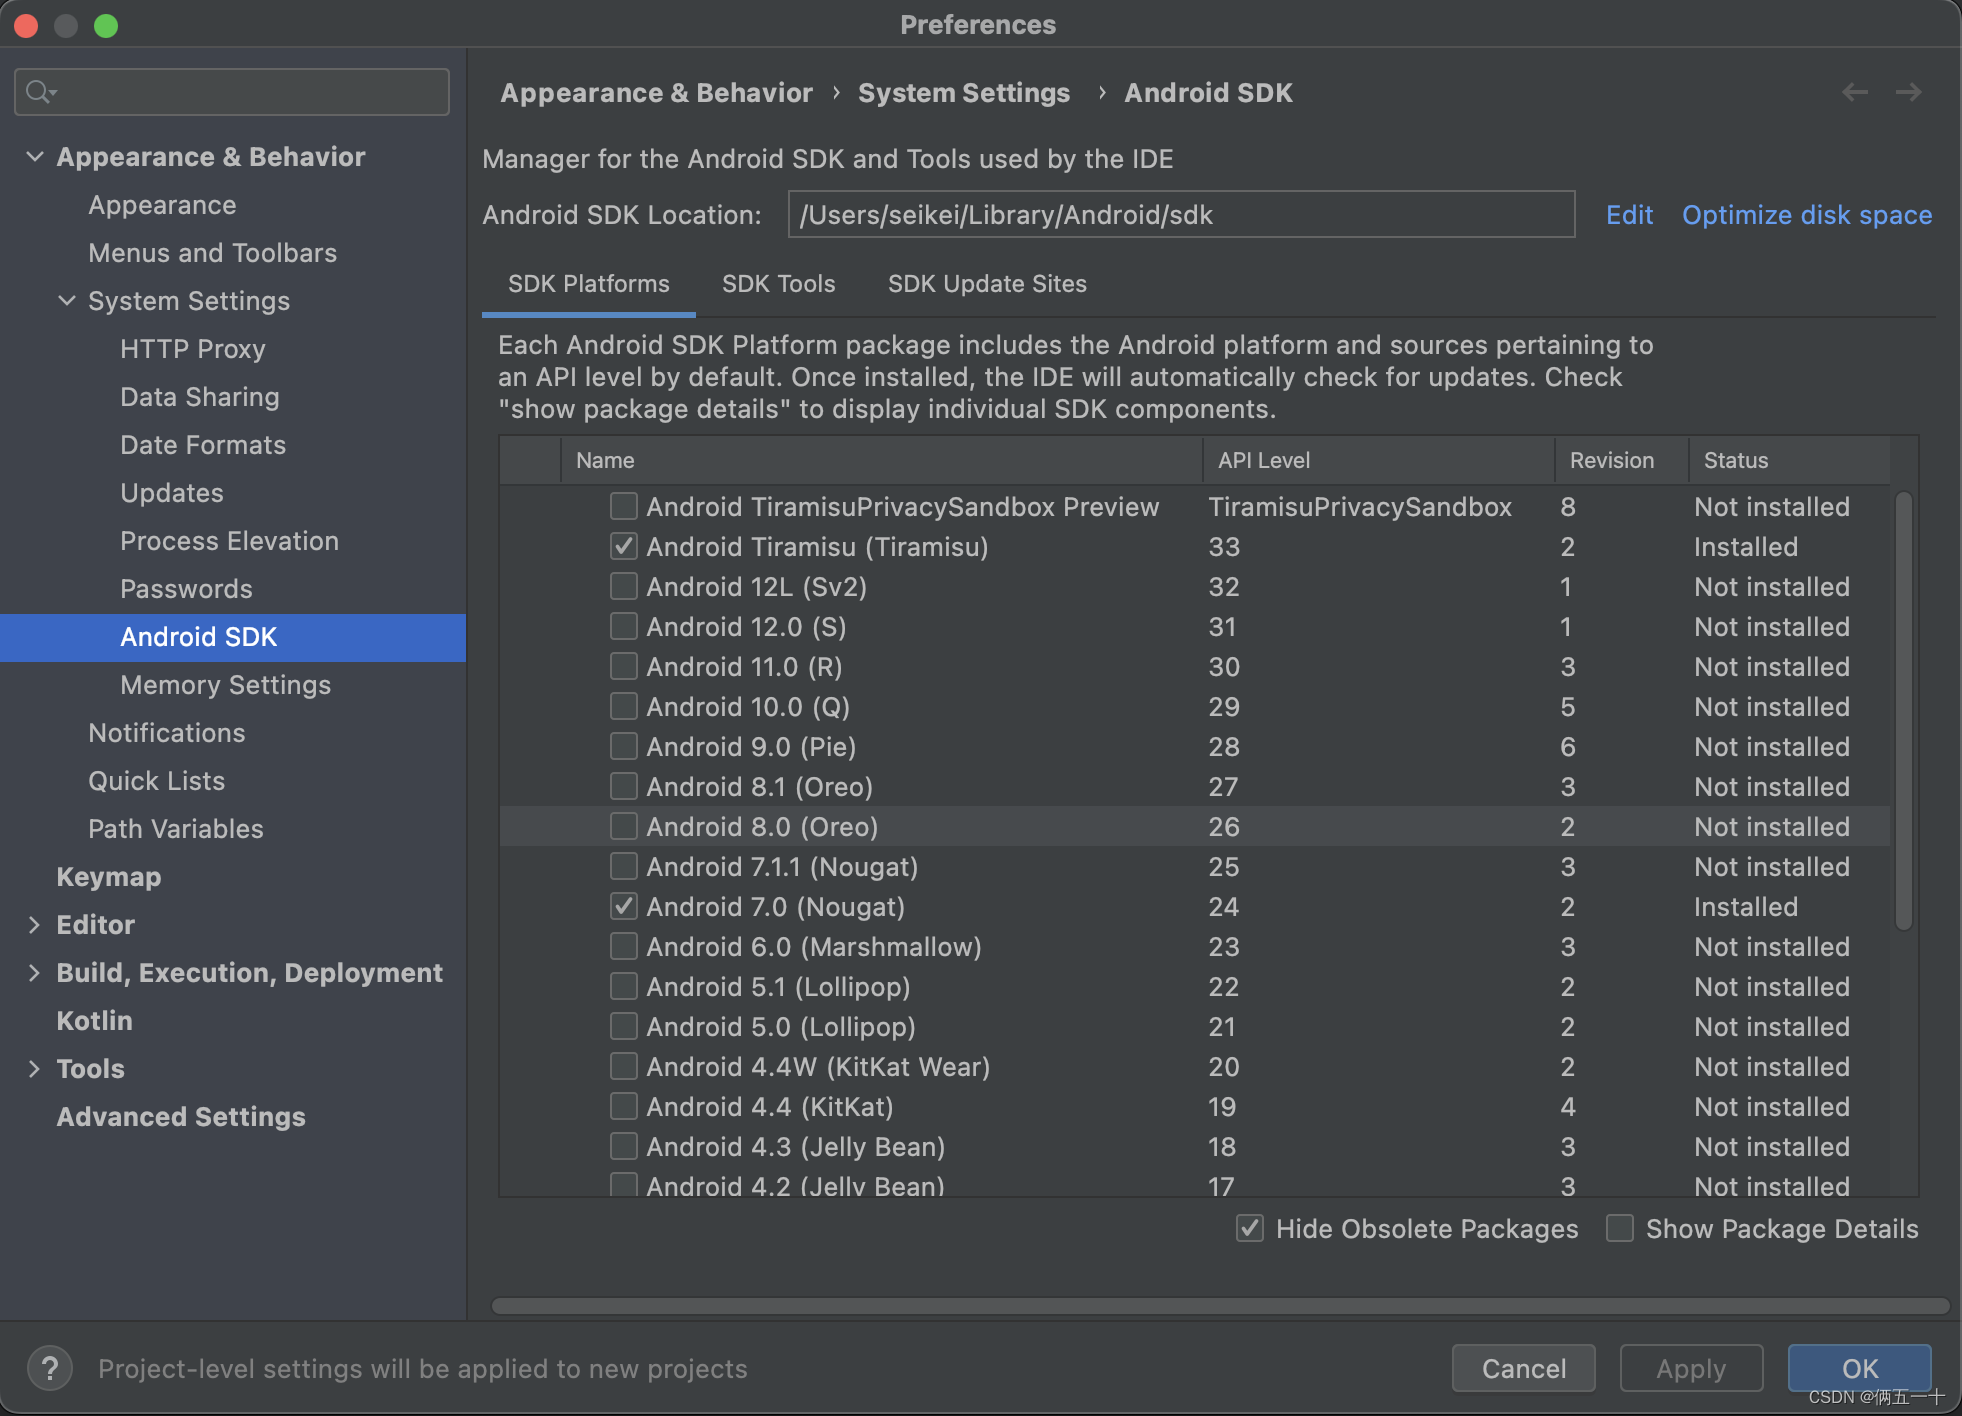Uncheck Android Tiramisu (Tiramisu) checkbox

click(624, 546)
